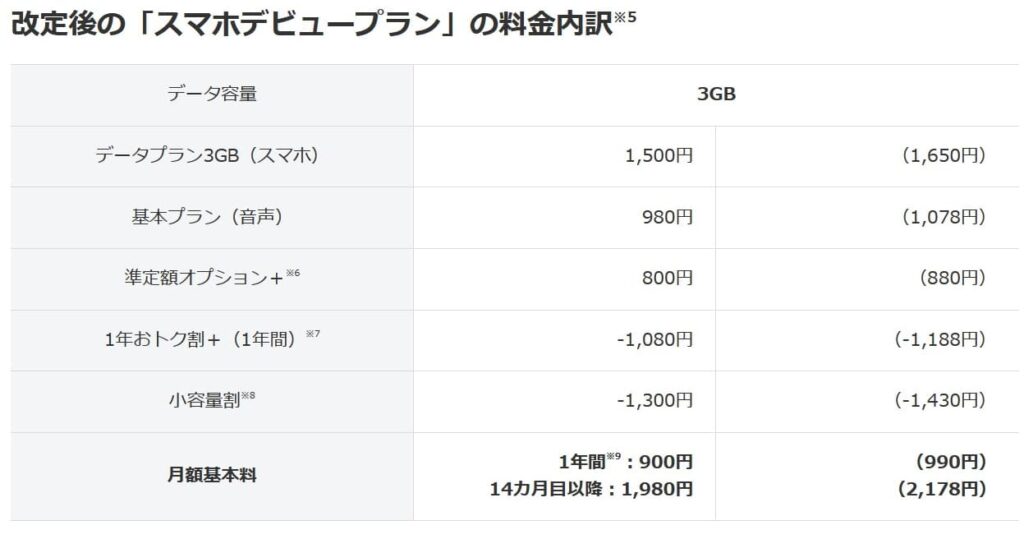Click the 980円 price cell
Viewport: 1024px width, 539px height.
coord(667,217)
